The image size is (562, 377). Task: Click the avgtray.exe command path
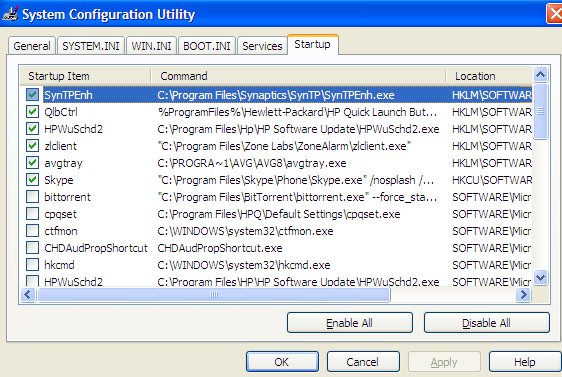pyautogui.click(x=252, y=163)
